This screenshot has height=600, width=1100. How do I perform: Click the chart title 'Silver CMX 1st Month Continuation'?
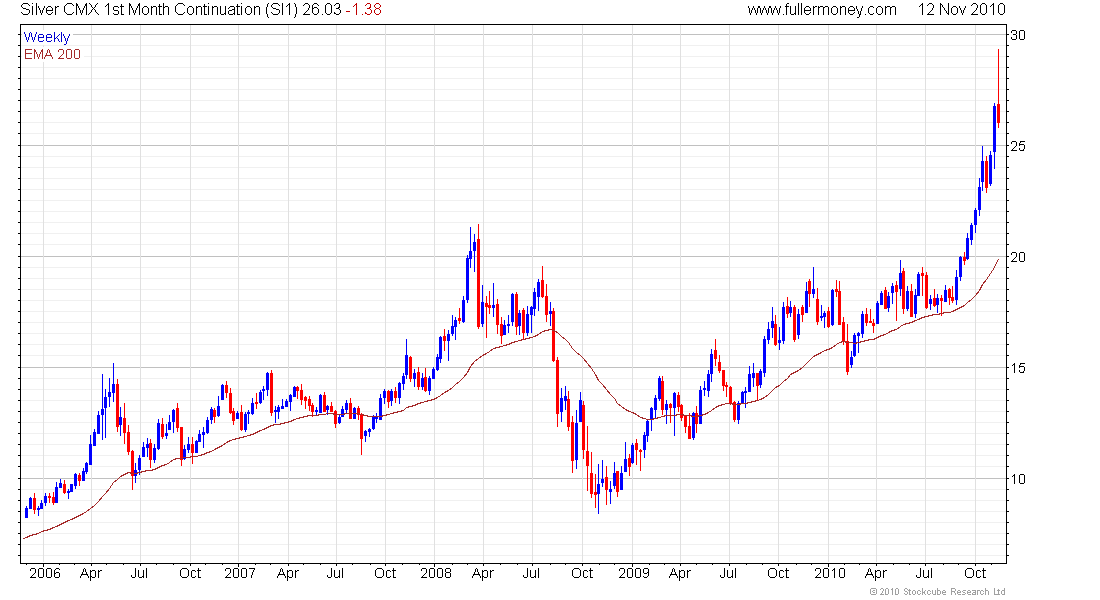coord(140,10)
